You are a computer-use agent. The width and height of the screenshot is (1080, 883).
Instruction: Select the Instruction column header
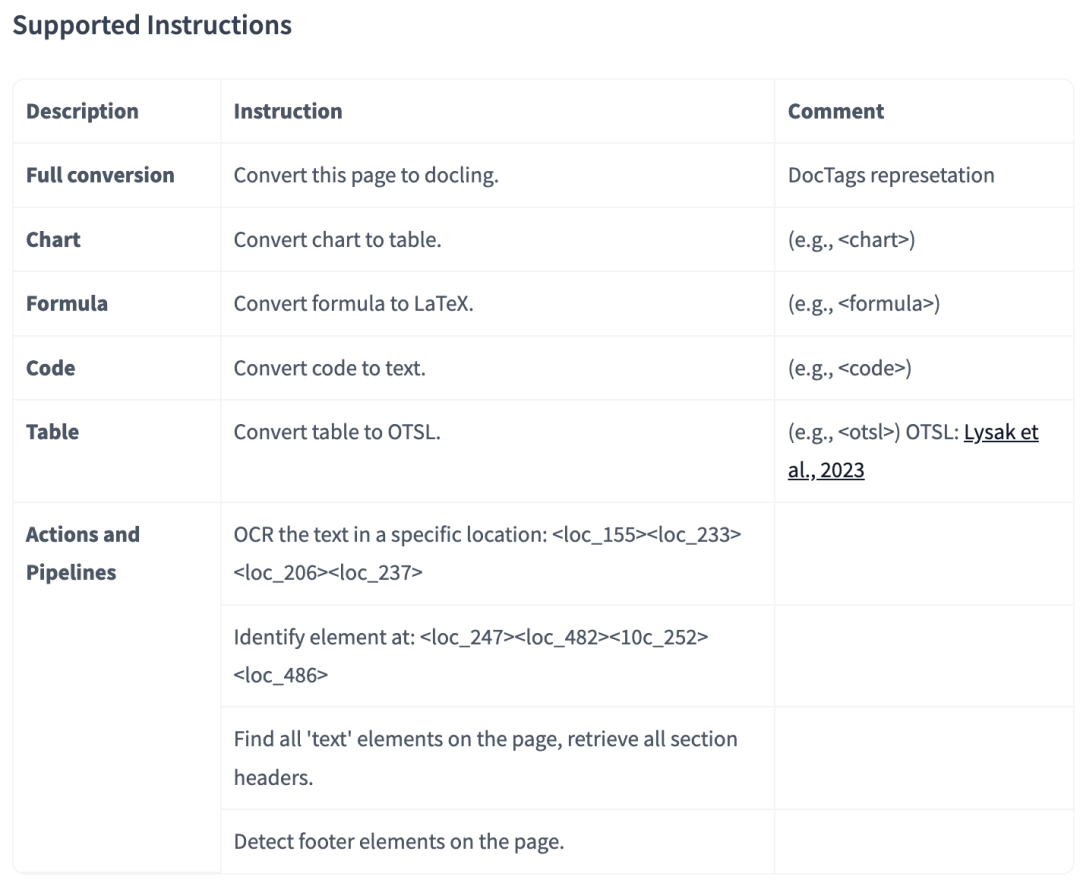click(288, 111)
